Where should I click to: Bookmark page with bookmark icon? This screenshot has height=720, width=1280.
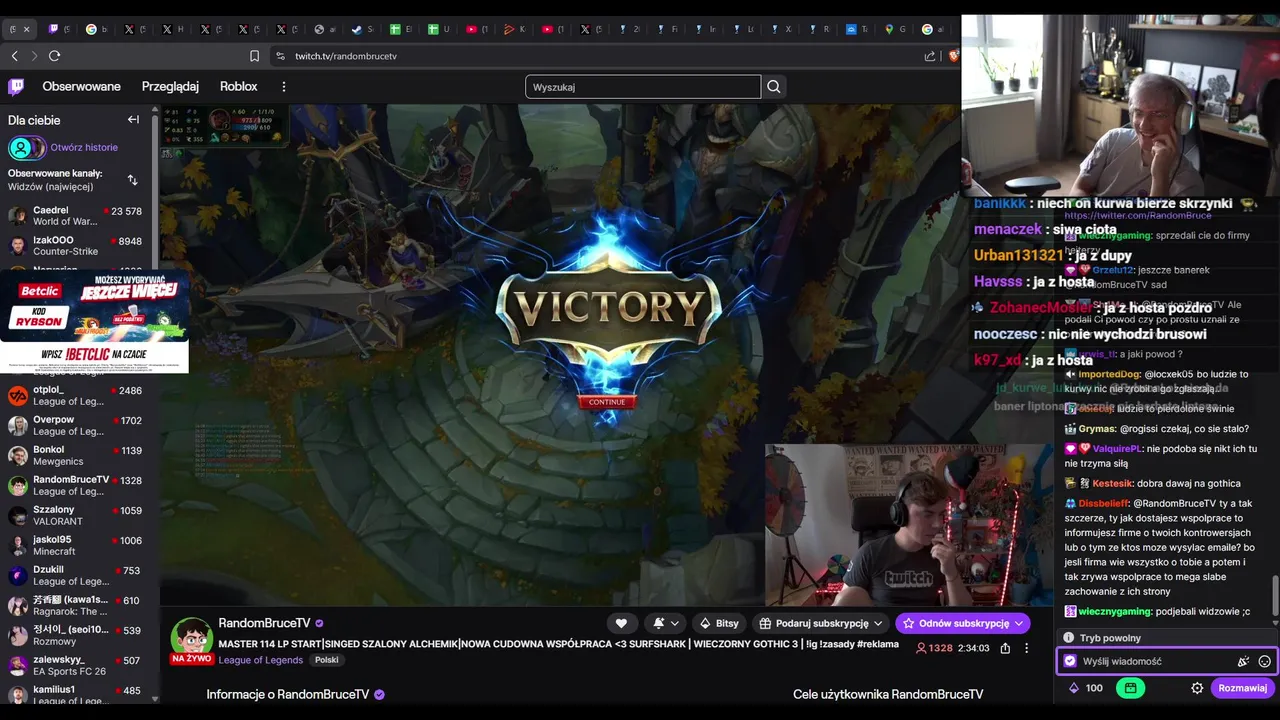pos(254,56)
